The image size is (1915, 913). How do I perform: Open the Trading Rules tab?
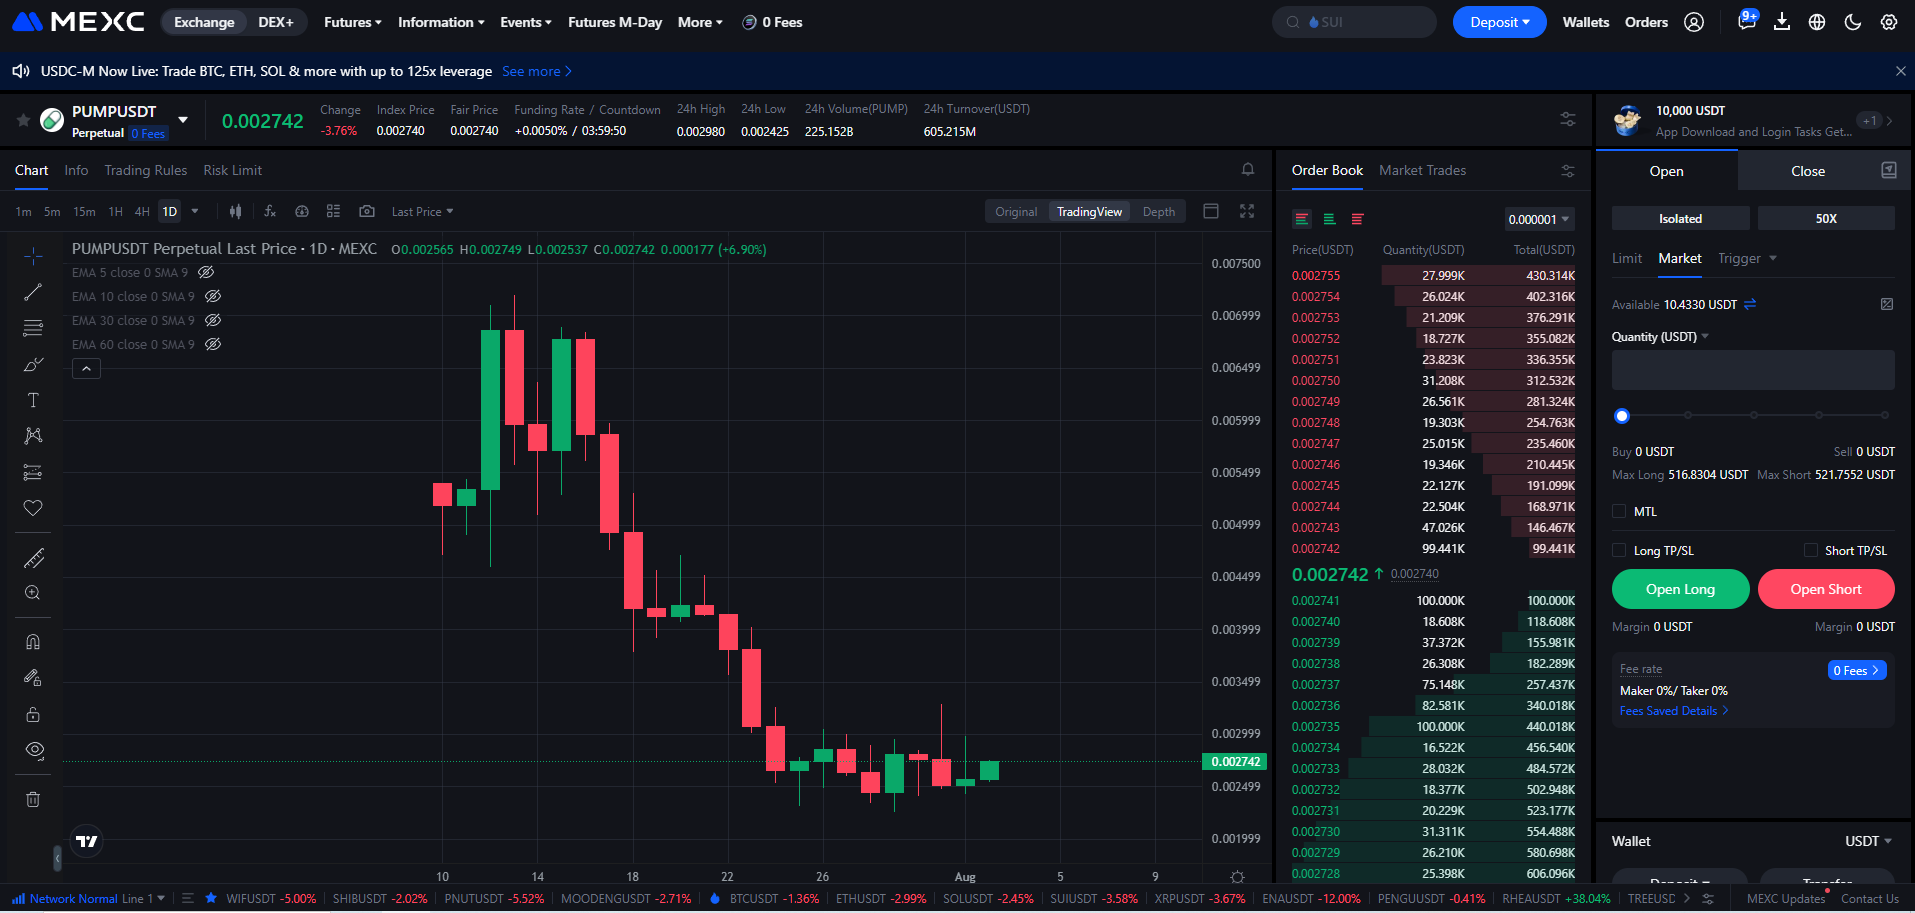tap(145, 170)
